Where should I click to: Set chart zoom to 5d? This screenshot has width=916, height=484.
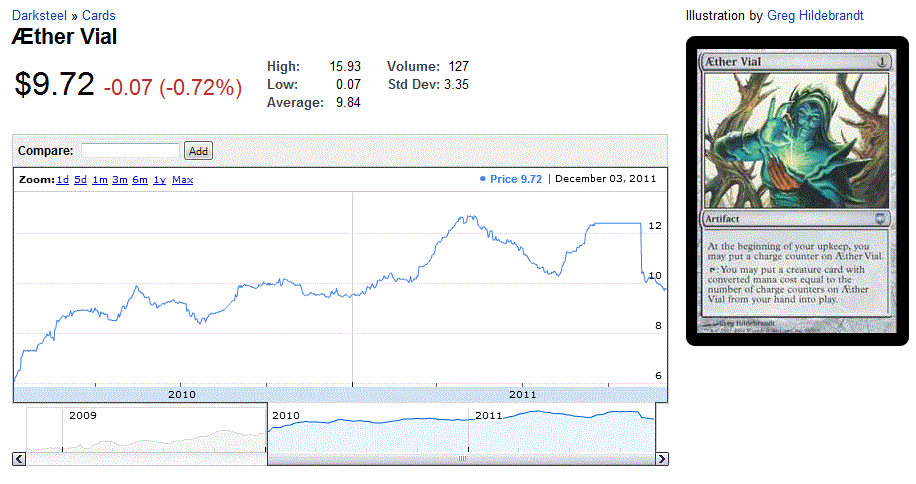point(80,180)
